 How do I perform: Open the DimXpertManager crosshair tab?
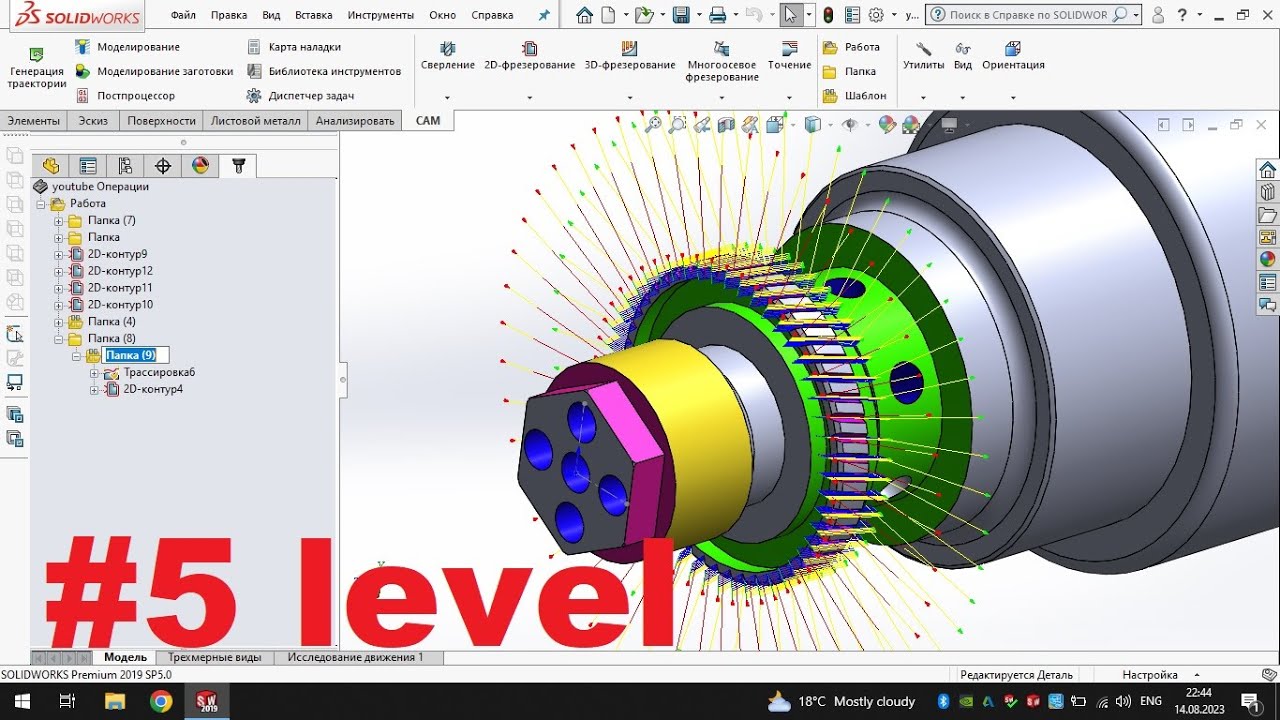[x=163, y=166]
